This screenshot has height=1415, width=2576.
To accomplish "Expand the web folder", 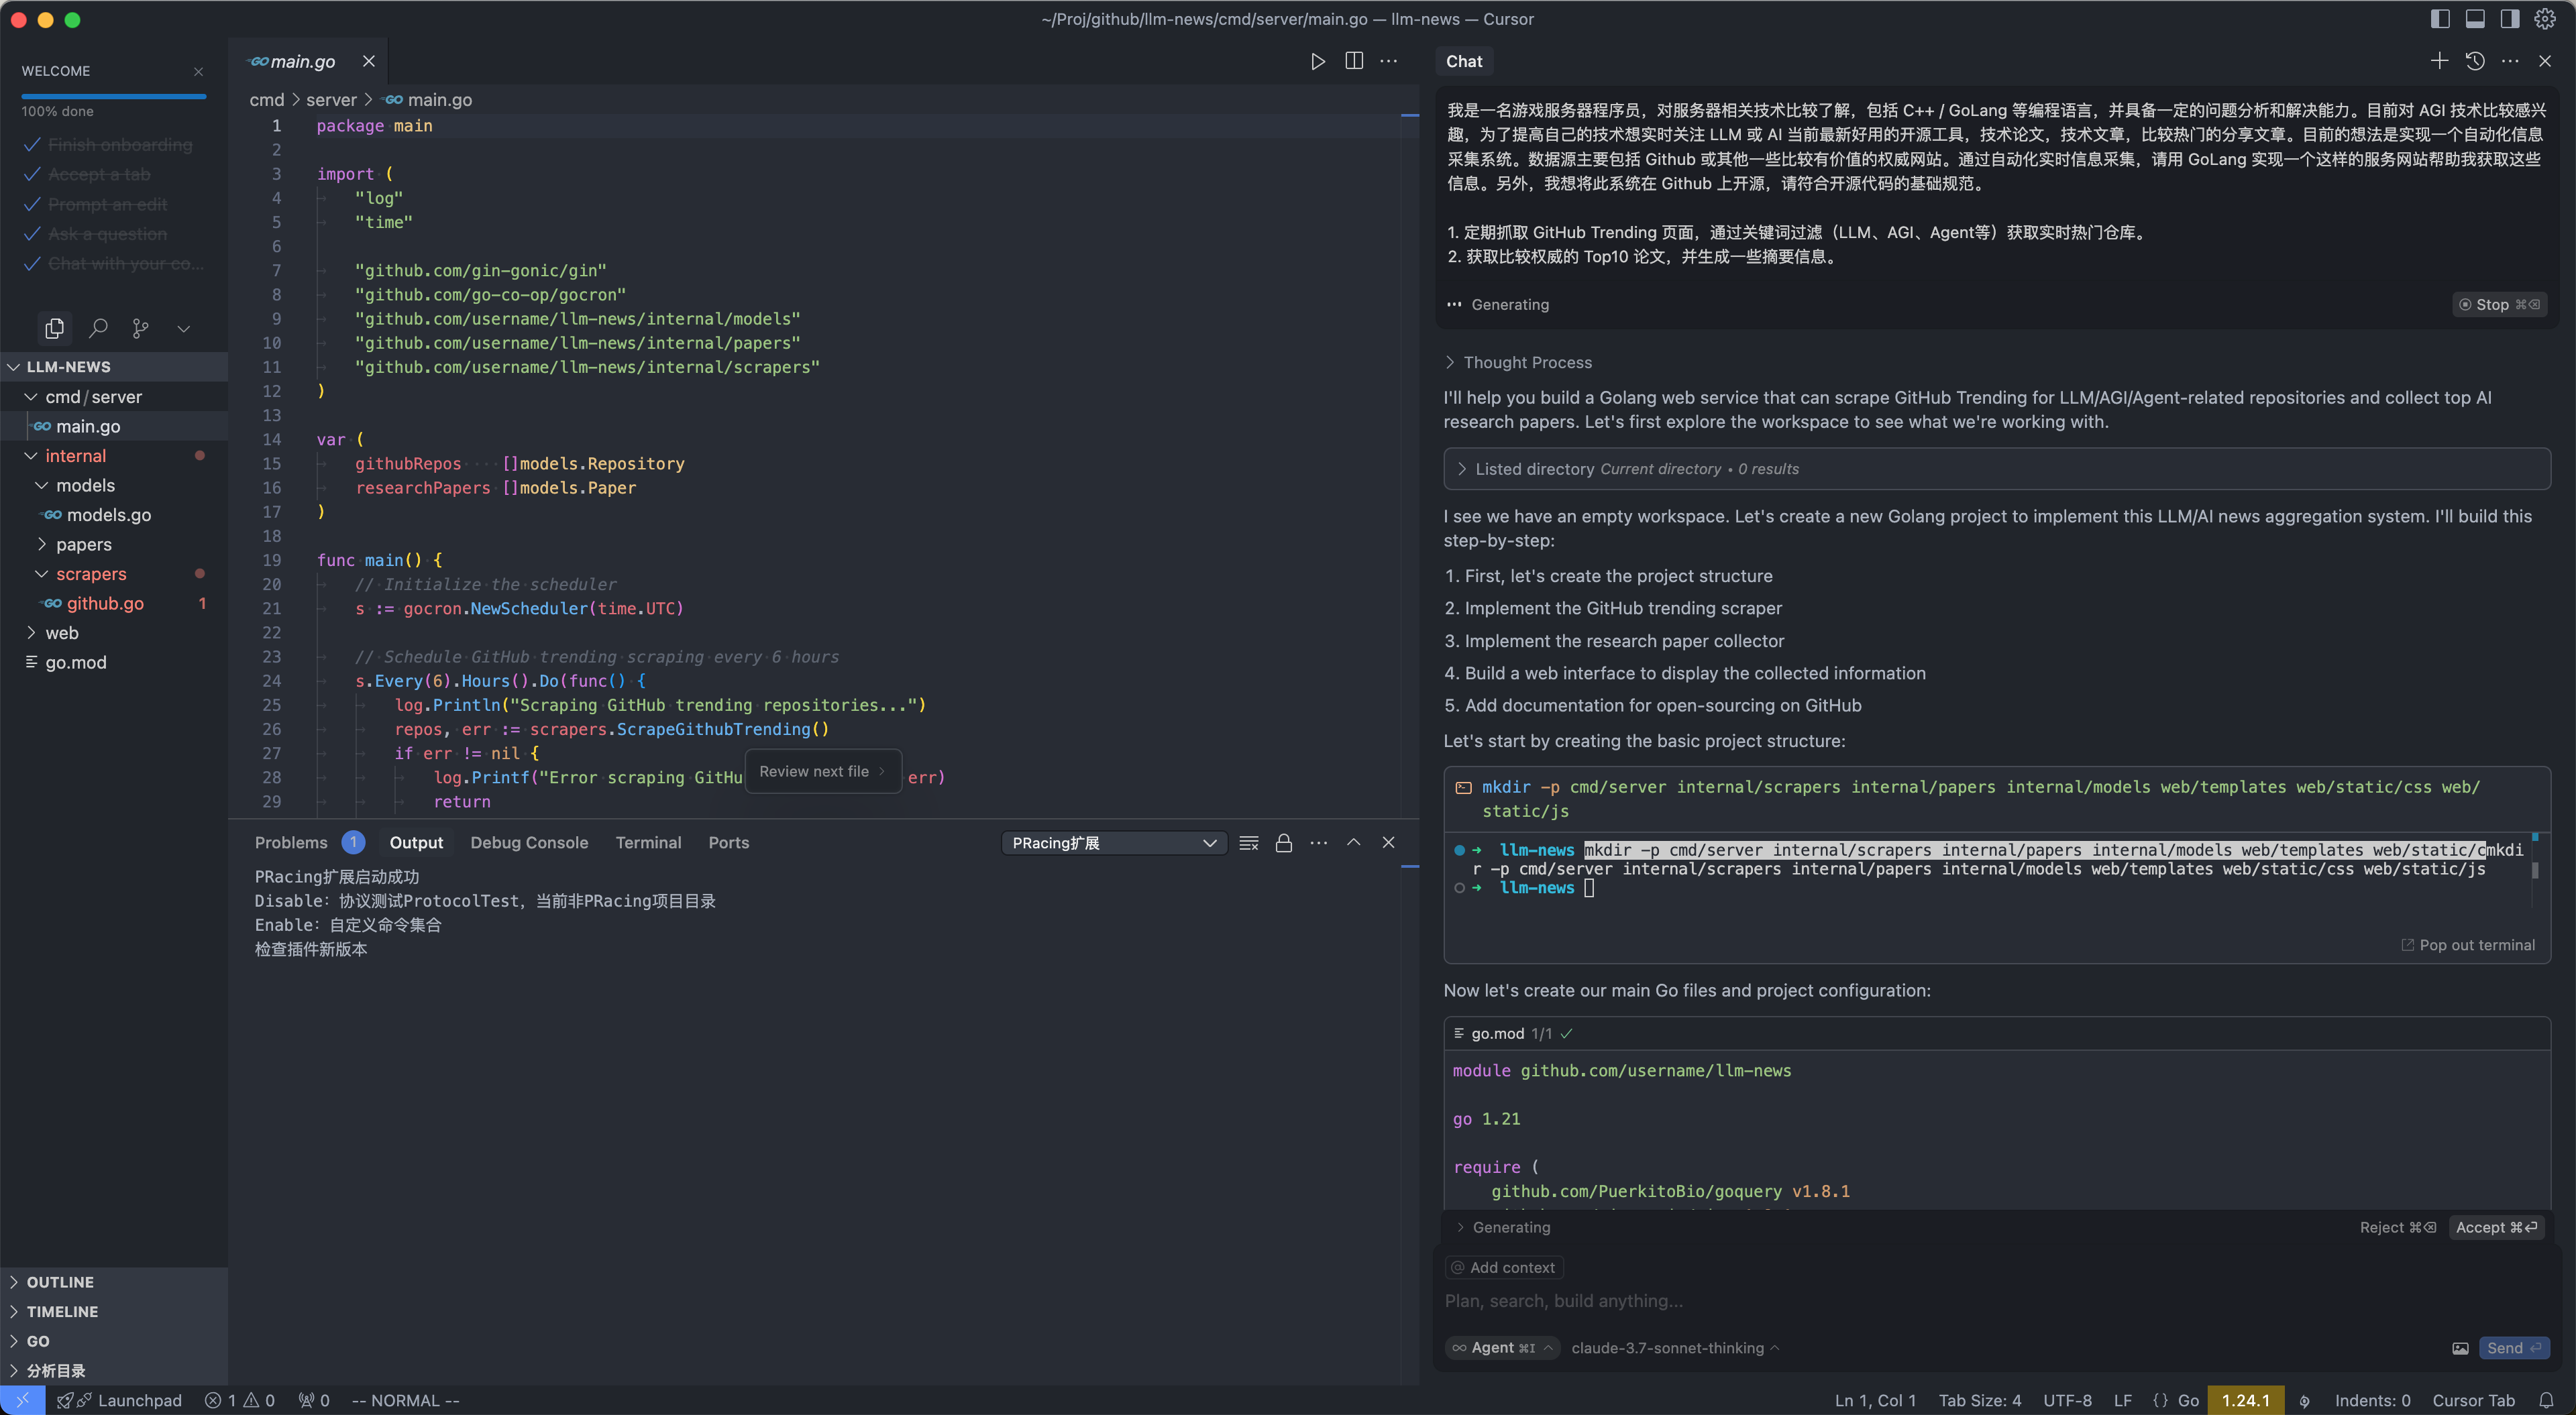I will point(114,633).
